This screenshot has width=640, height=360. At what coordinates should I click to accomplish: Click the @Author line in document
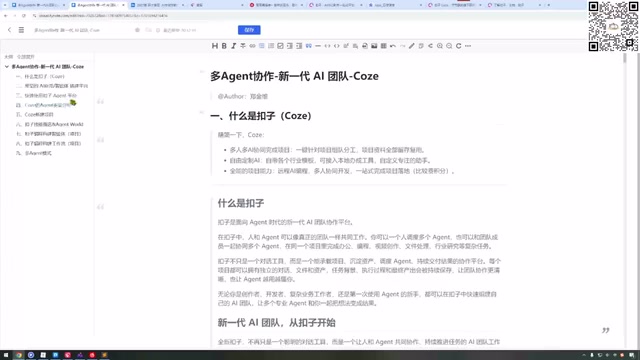242,96
